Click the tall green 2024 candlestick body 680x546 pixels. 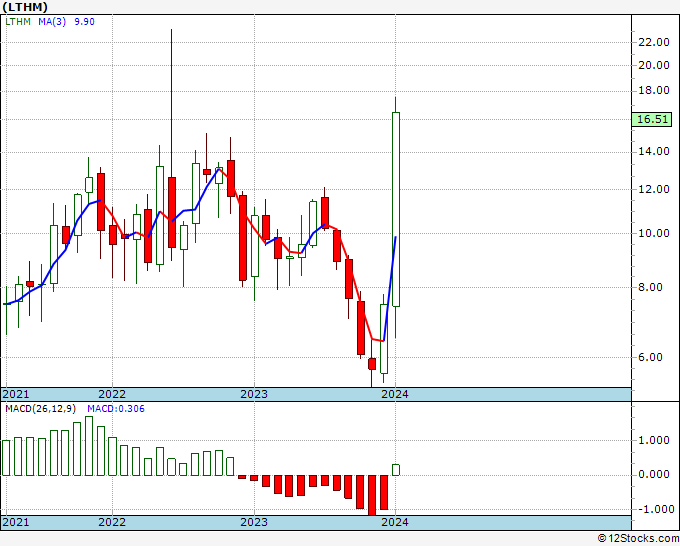point(396,209)
